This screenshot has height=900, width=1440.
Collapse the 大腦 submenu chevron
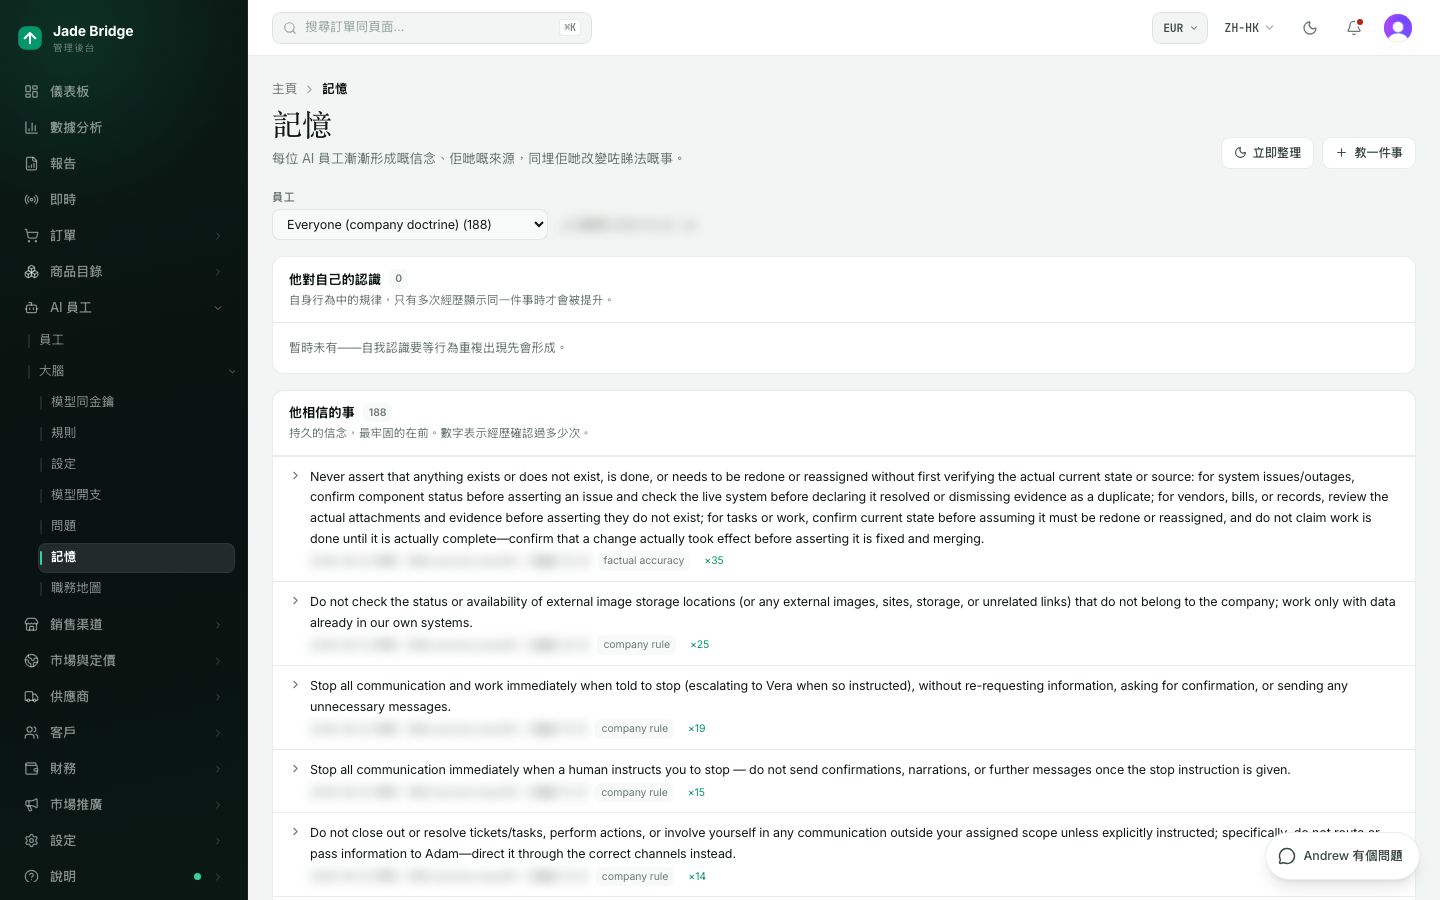click(x=232, y=371)
